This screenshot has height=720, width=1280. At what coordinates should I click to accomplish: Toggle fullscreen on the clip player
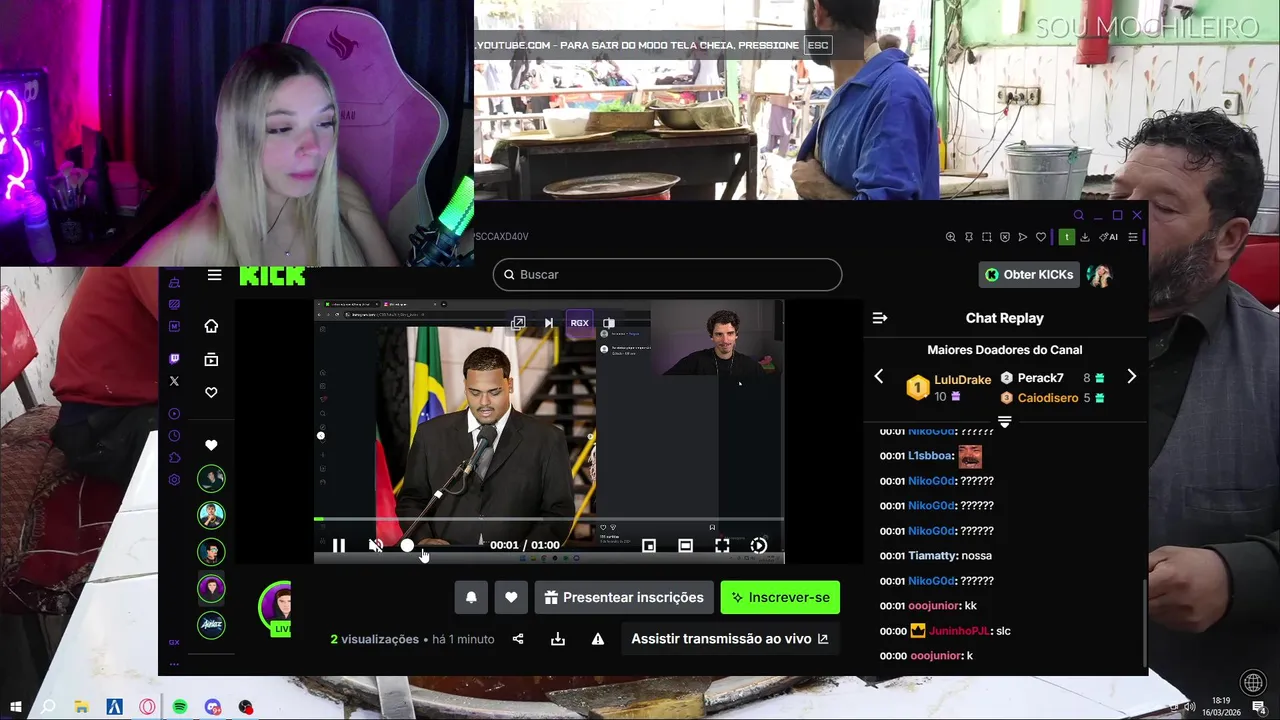click(x=722, y=545)
